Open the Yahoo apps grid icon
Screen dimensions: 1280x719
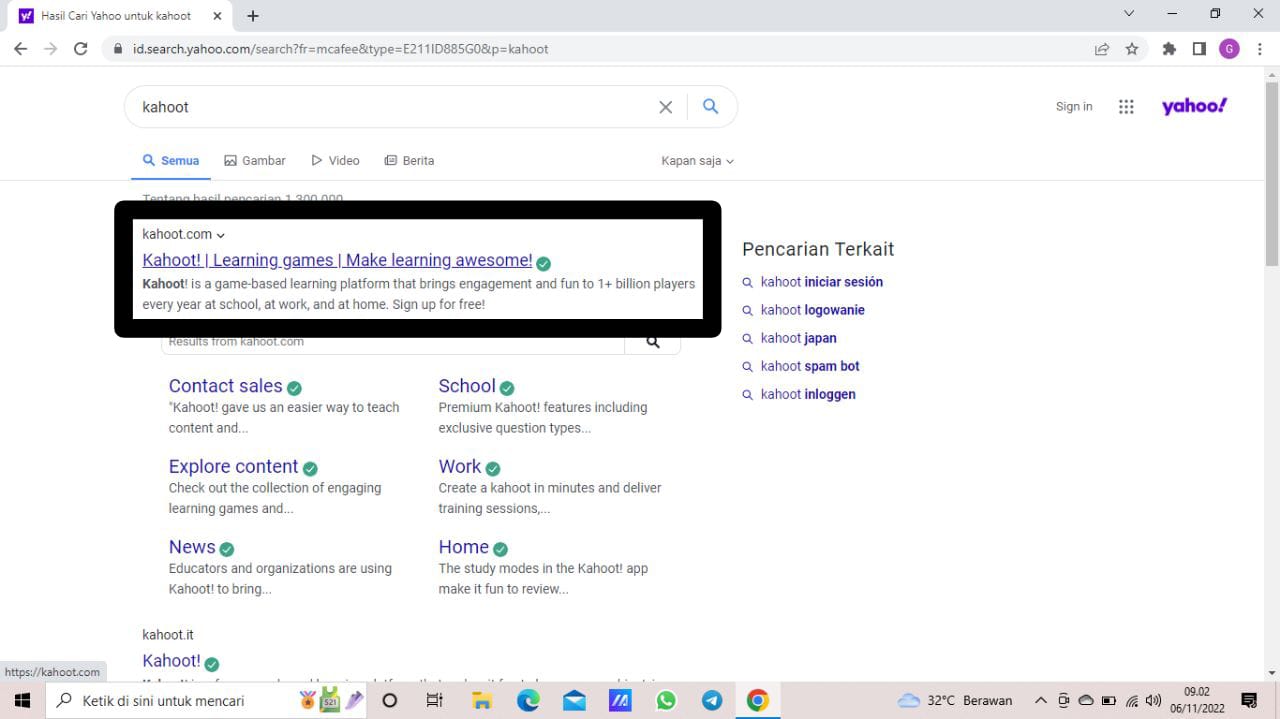[x=1126, y=107]
